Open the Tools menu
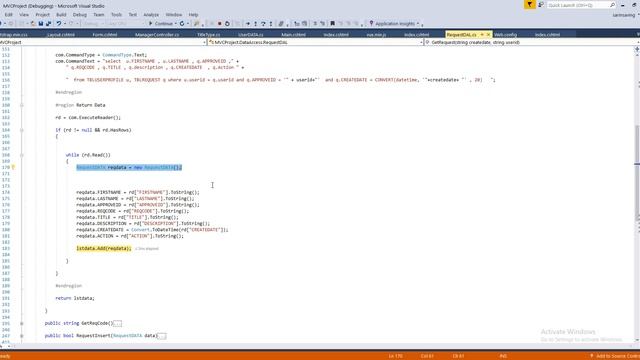Viewport: 640px width, 360px height. 116,15
